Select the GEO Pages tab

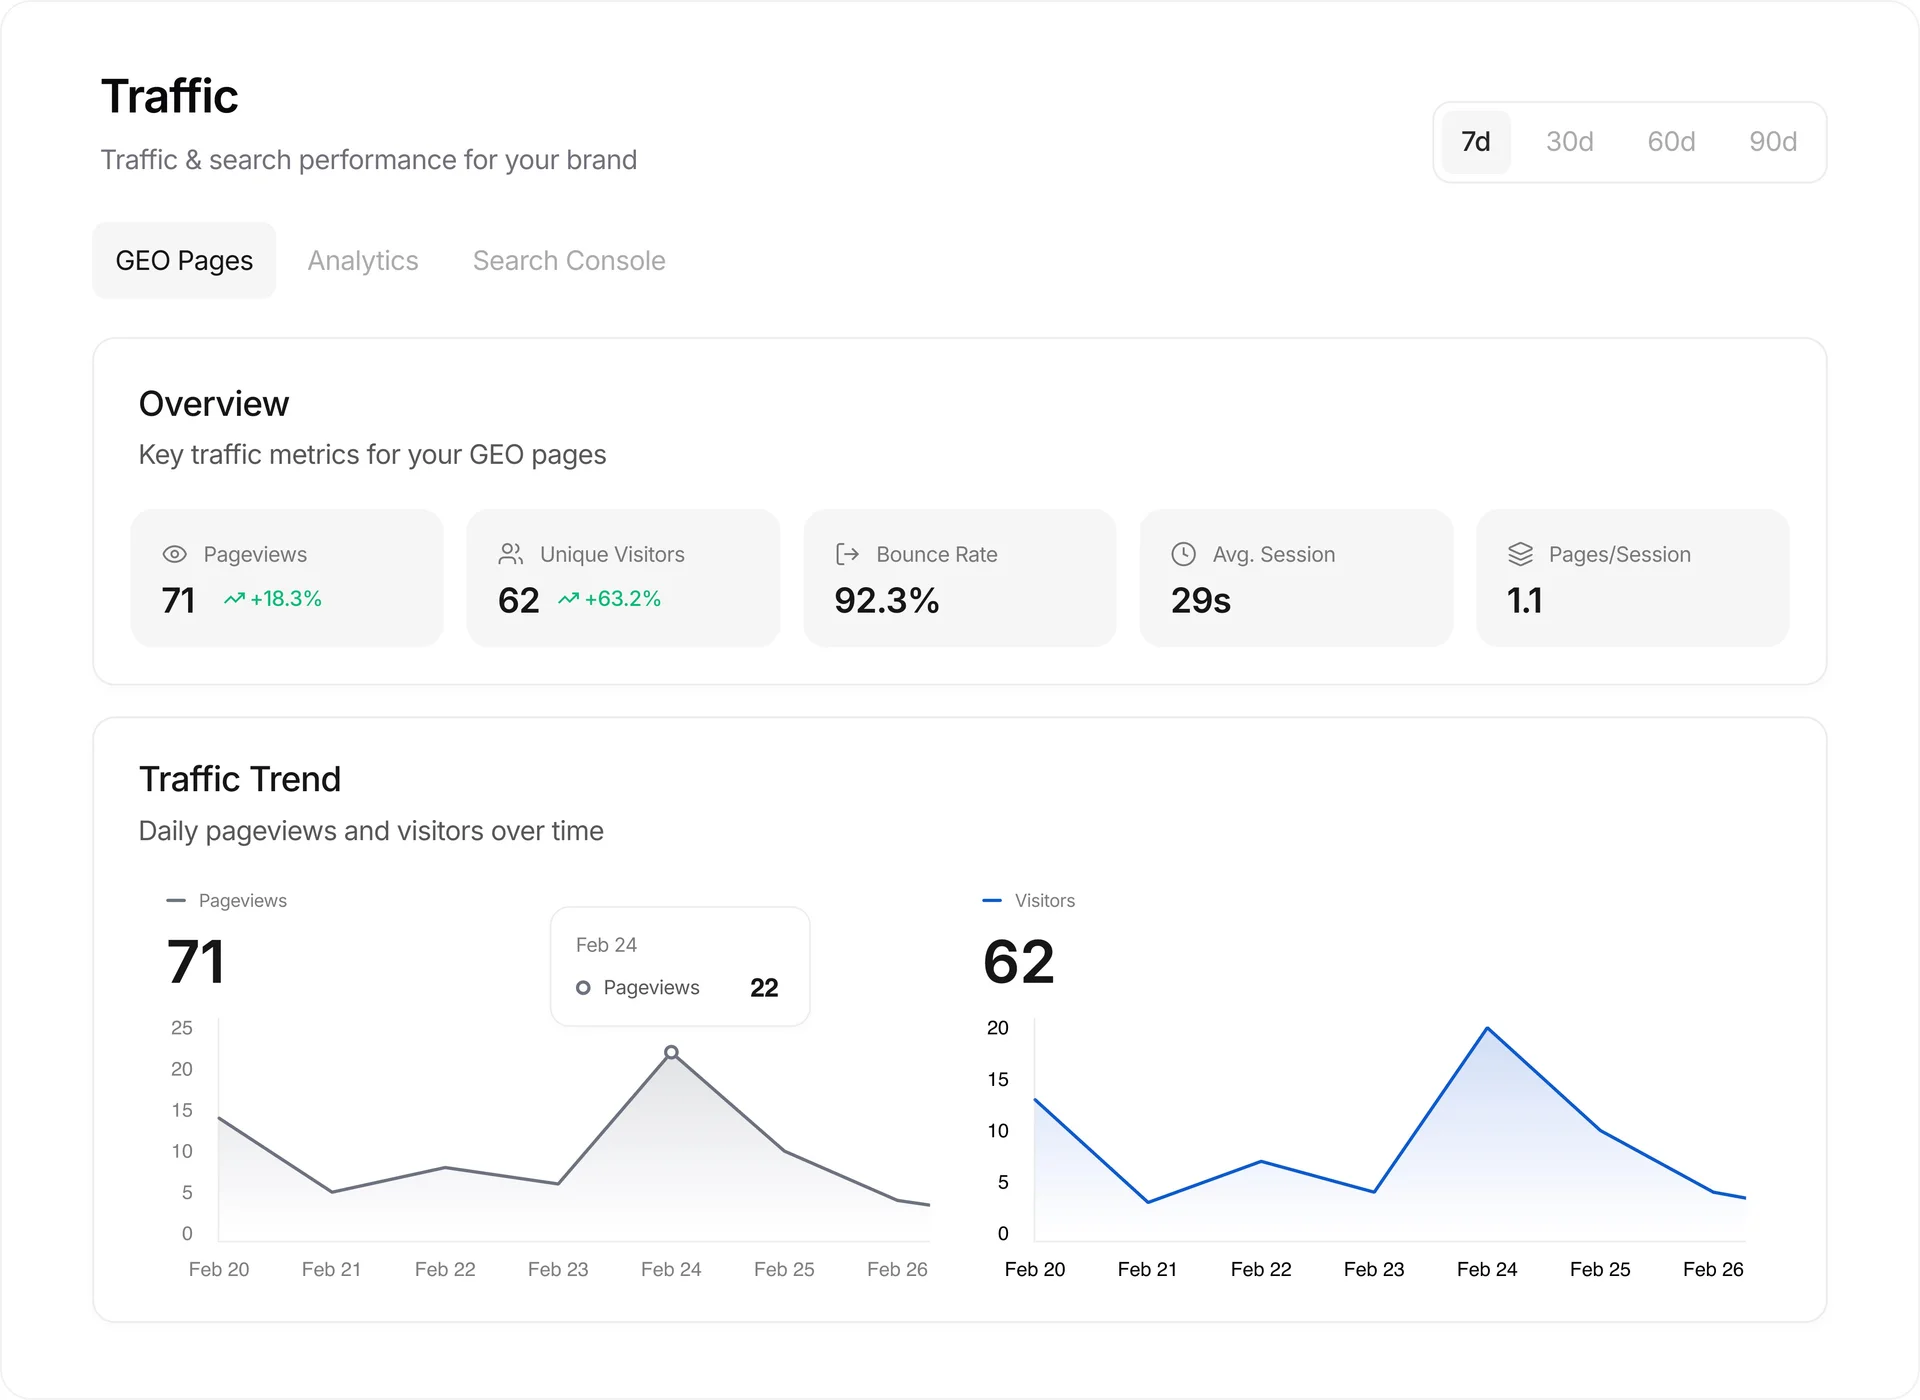click(184, 260)
